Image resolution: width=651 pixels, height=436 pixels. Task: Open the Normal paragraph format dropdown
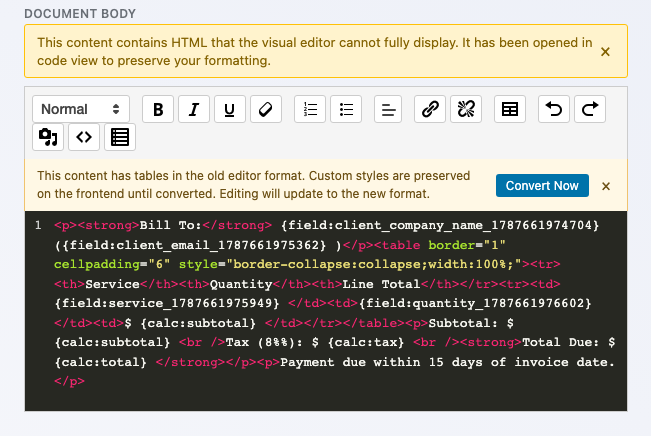[81, 109]
